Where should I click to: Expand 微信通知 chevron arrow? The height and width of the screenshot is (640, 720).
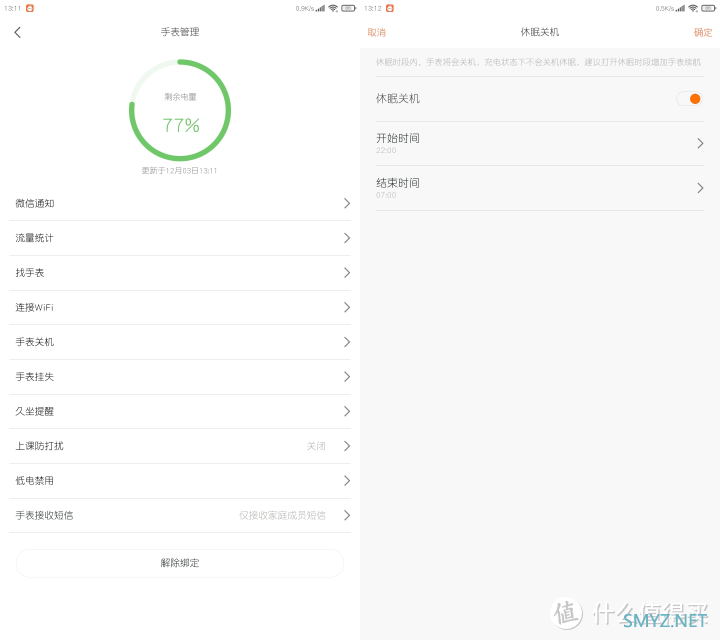point(347,203)
